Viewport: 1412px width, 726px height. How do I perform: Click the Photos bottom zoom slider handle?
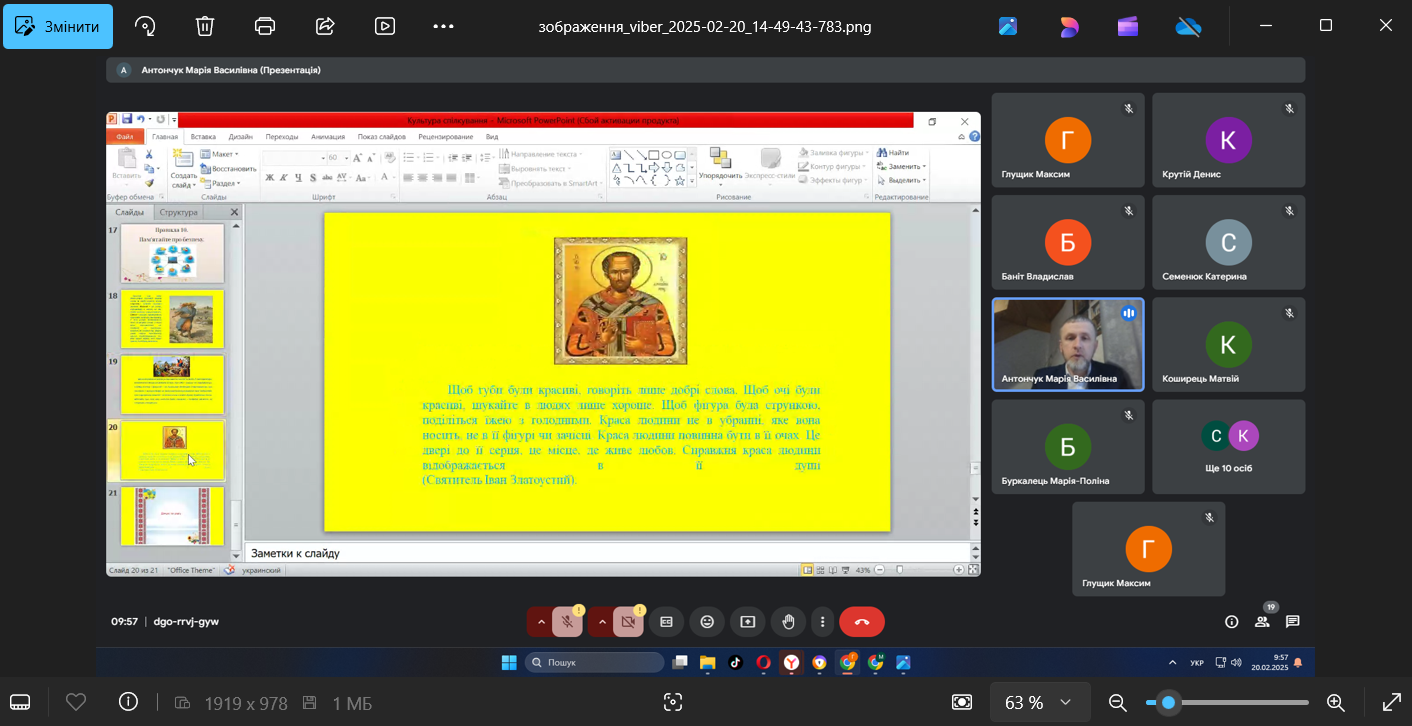click(1168, 702)
